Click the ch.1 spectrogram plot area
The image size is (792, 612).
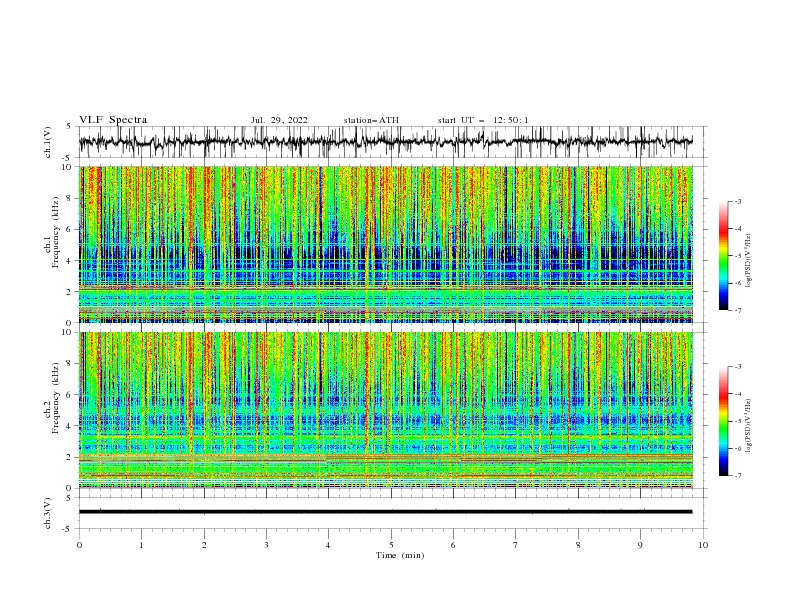[x=386, y=244]
